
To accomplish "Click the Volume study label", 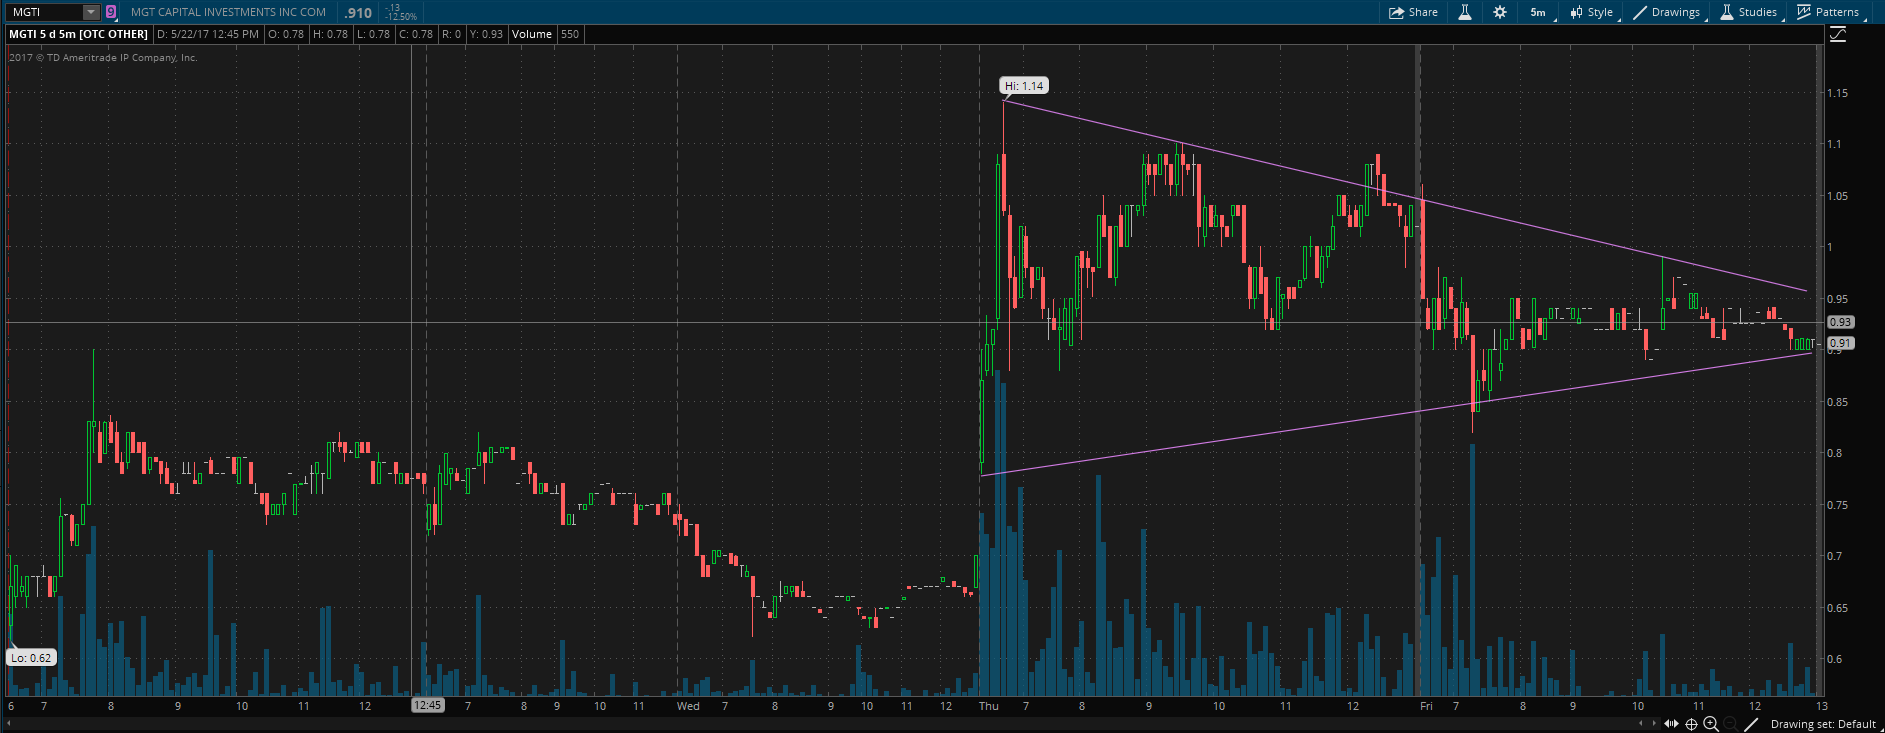I will [x=532, y=34].
